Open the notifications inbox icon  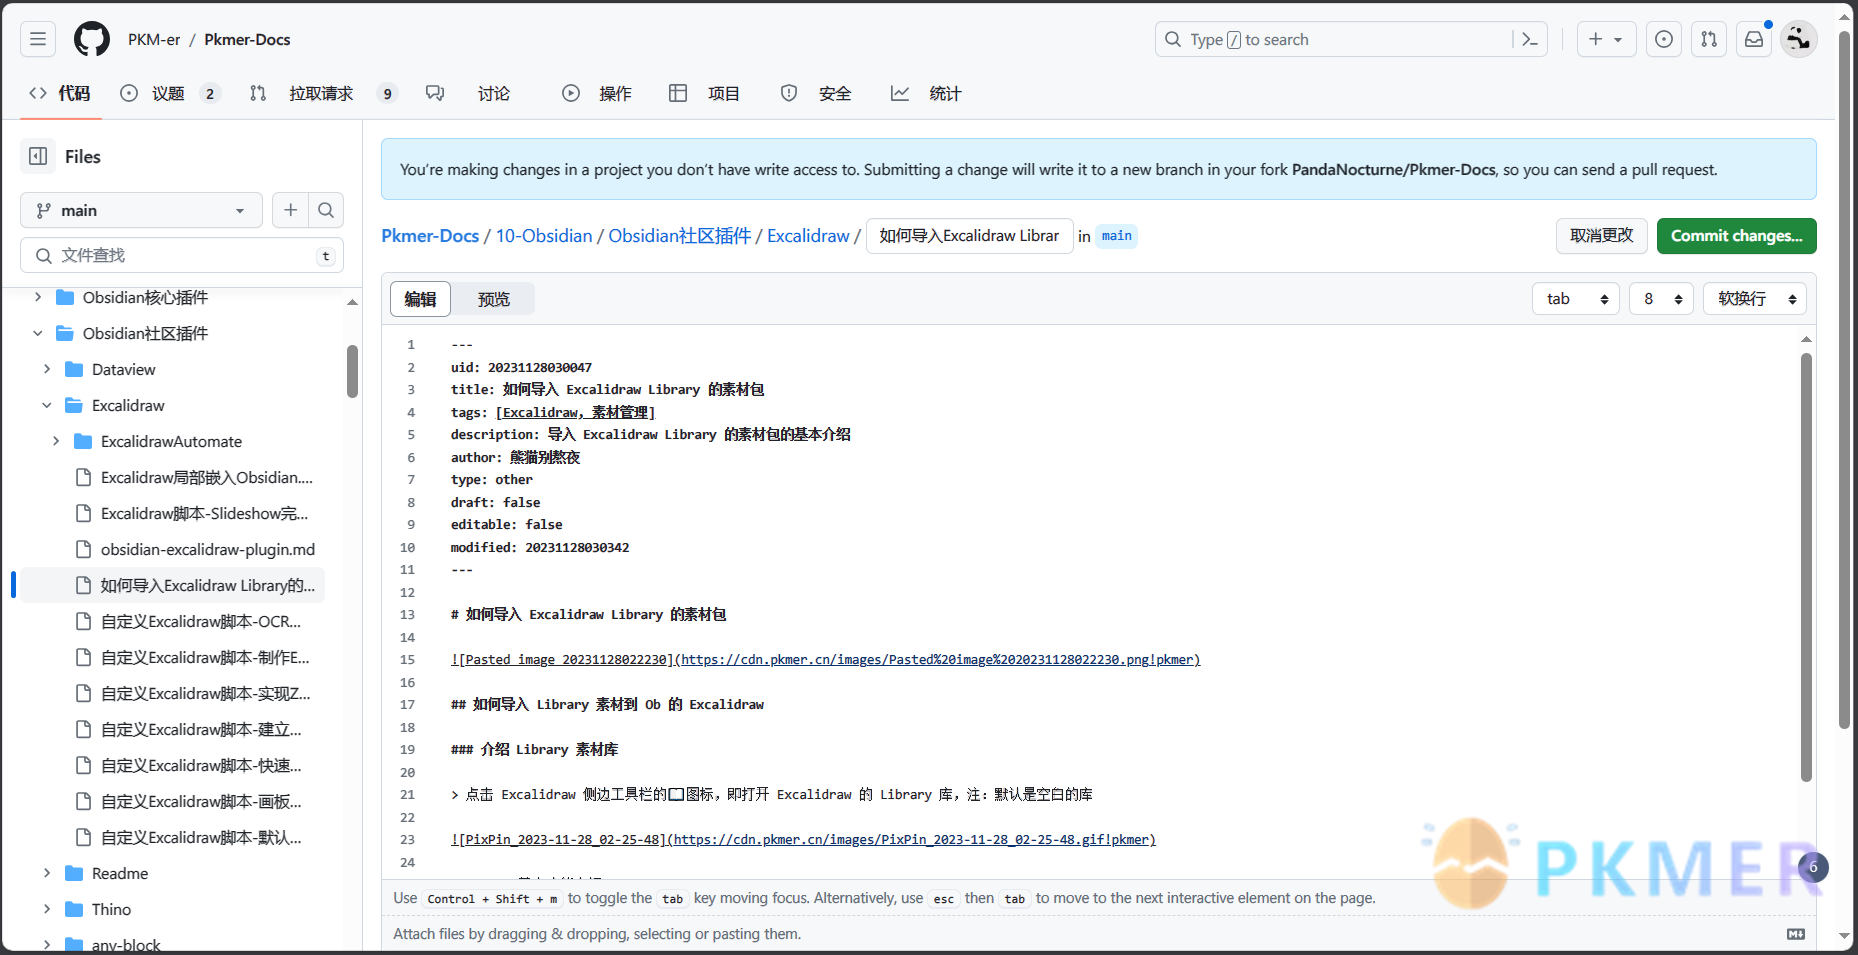[x=1754, y=39]
